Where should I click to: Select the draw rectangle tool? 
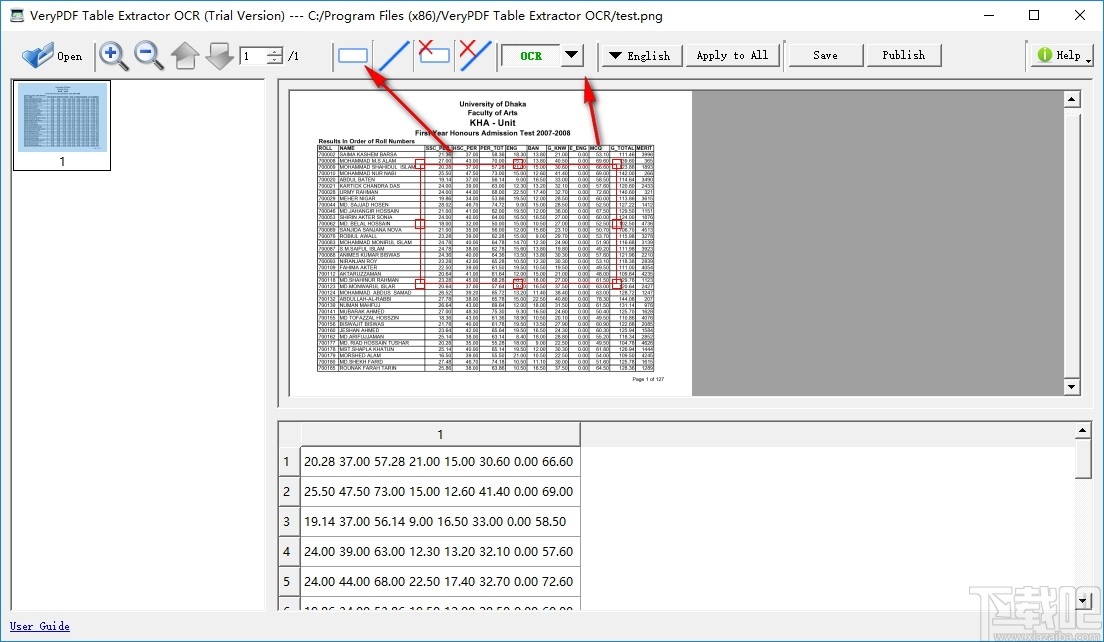tap(355, 56)
